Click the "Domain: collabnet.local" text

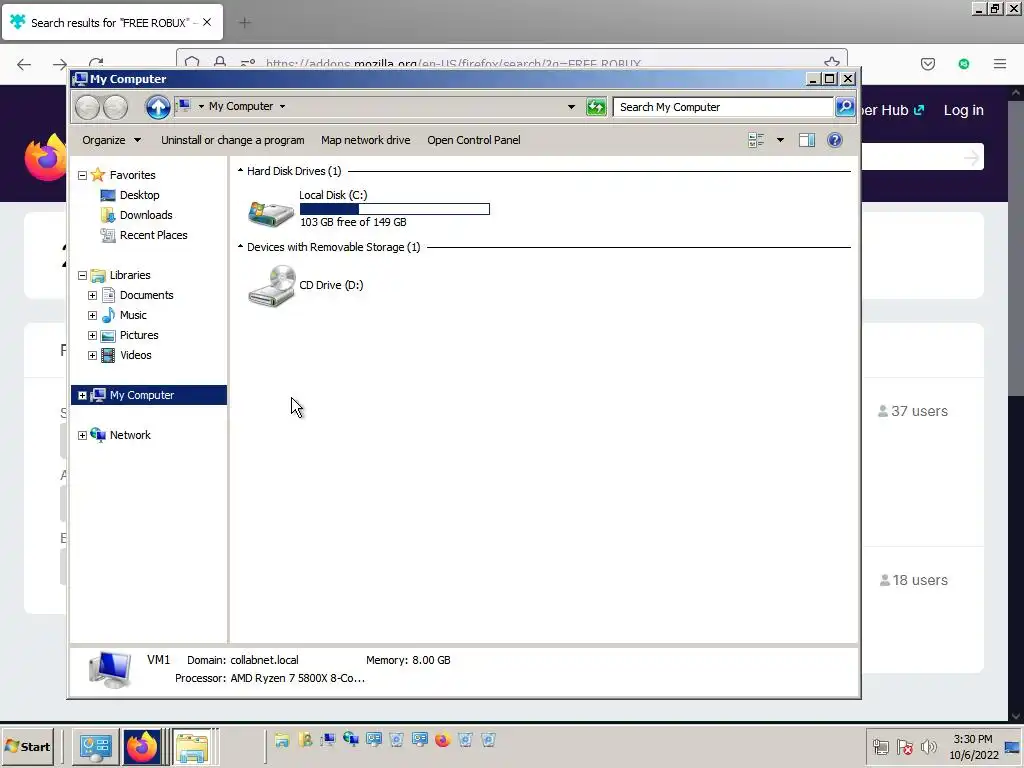point(242,660)
